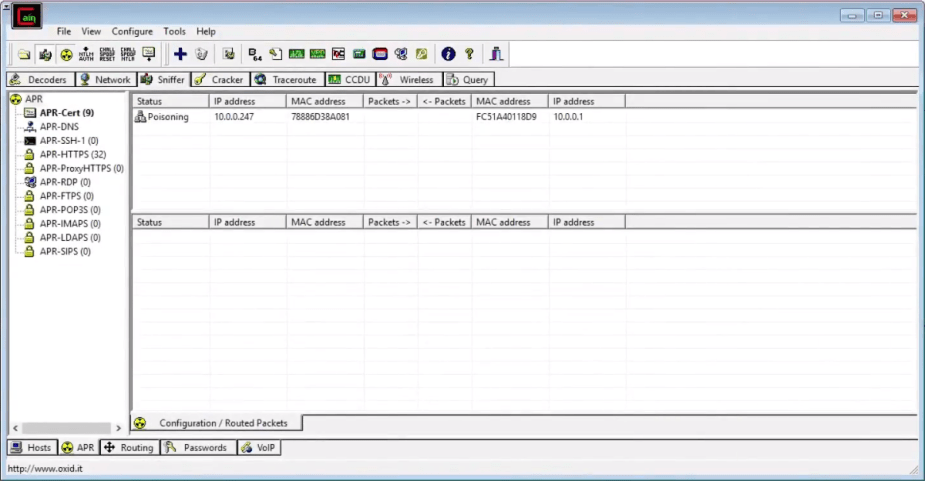Open the Tools menu
925x481 pixels.
point(174,32)
